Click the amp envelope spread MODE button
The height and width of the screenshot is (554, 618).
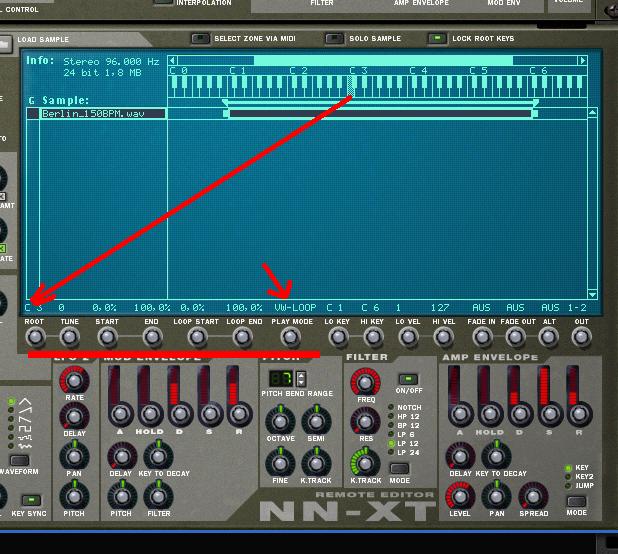[x=576, y=501]
